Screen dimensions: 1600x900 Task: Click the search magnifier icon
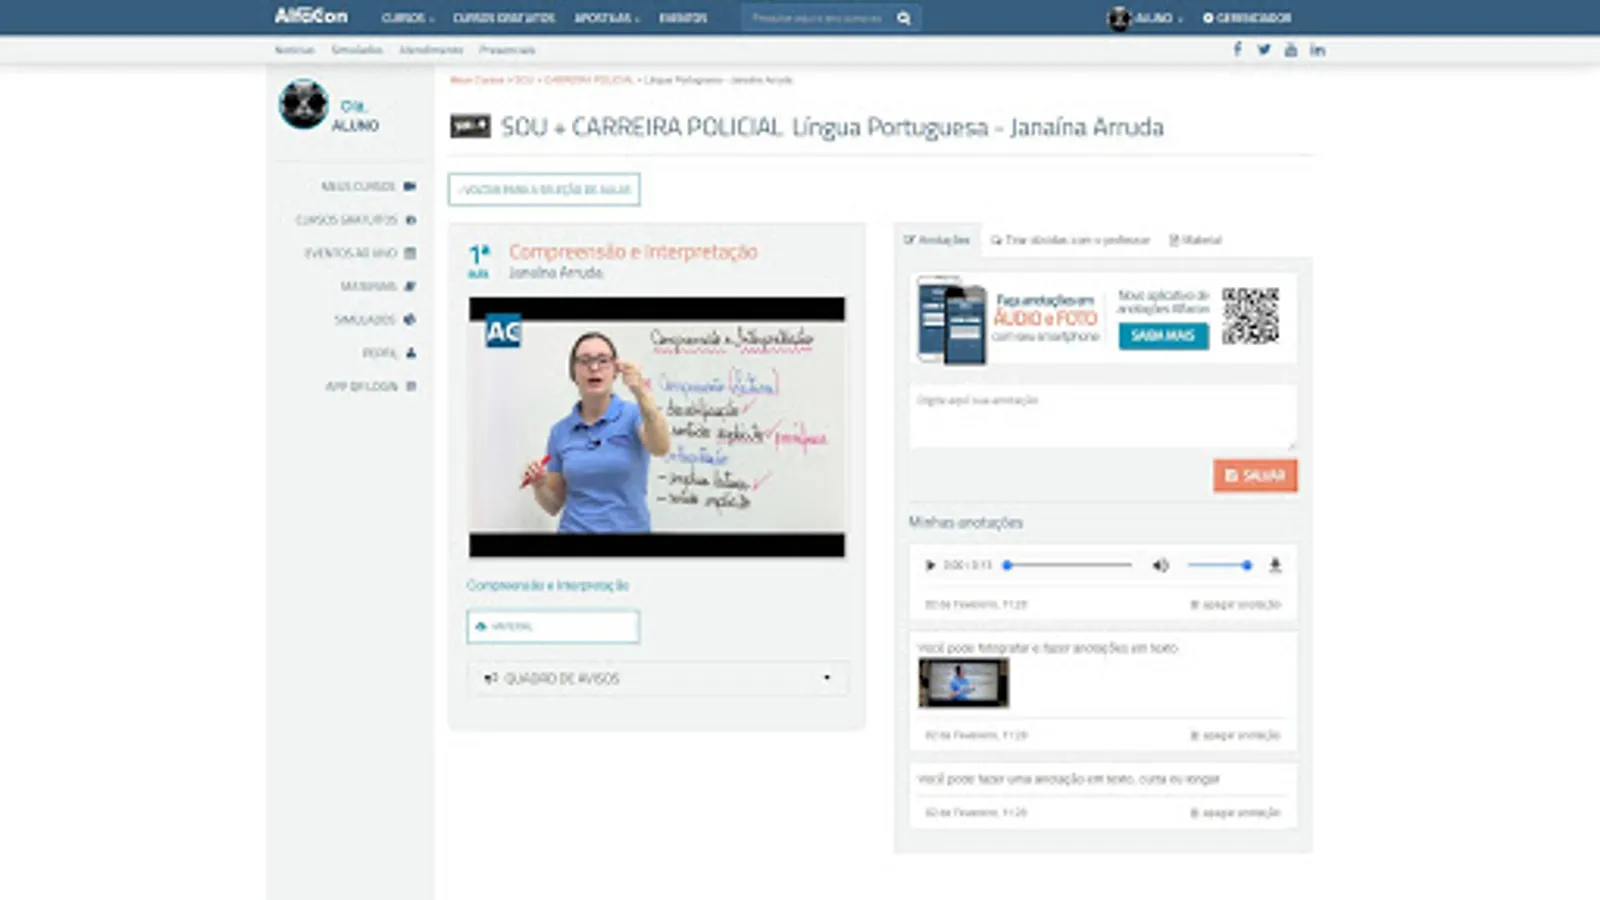click(904, 18)
